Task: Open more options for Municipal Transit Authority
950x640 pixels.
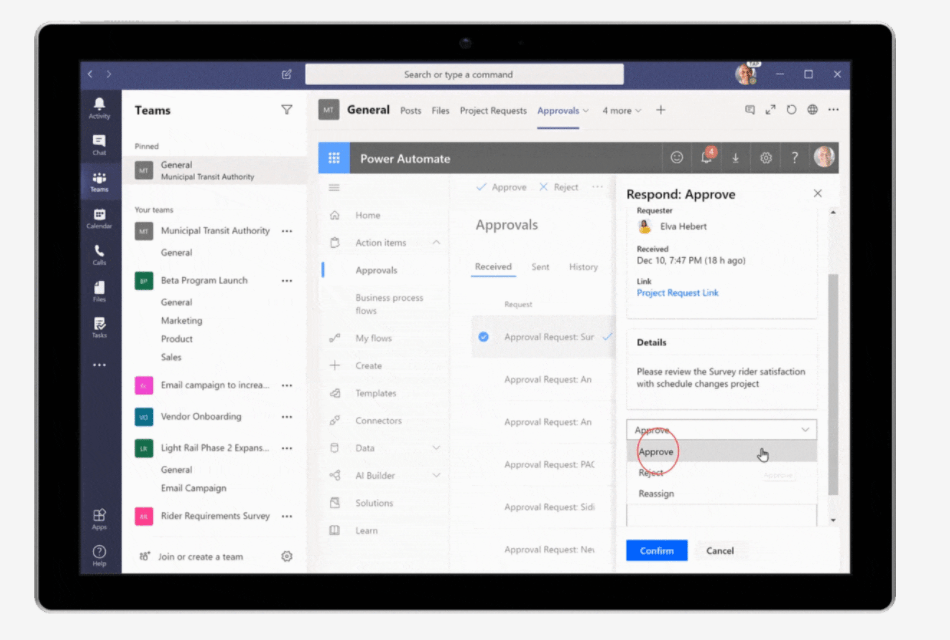Action: pyautogui.click(x=287, y=231)
